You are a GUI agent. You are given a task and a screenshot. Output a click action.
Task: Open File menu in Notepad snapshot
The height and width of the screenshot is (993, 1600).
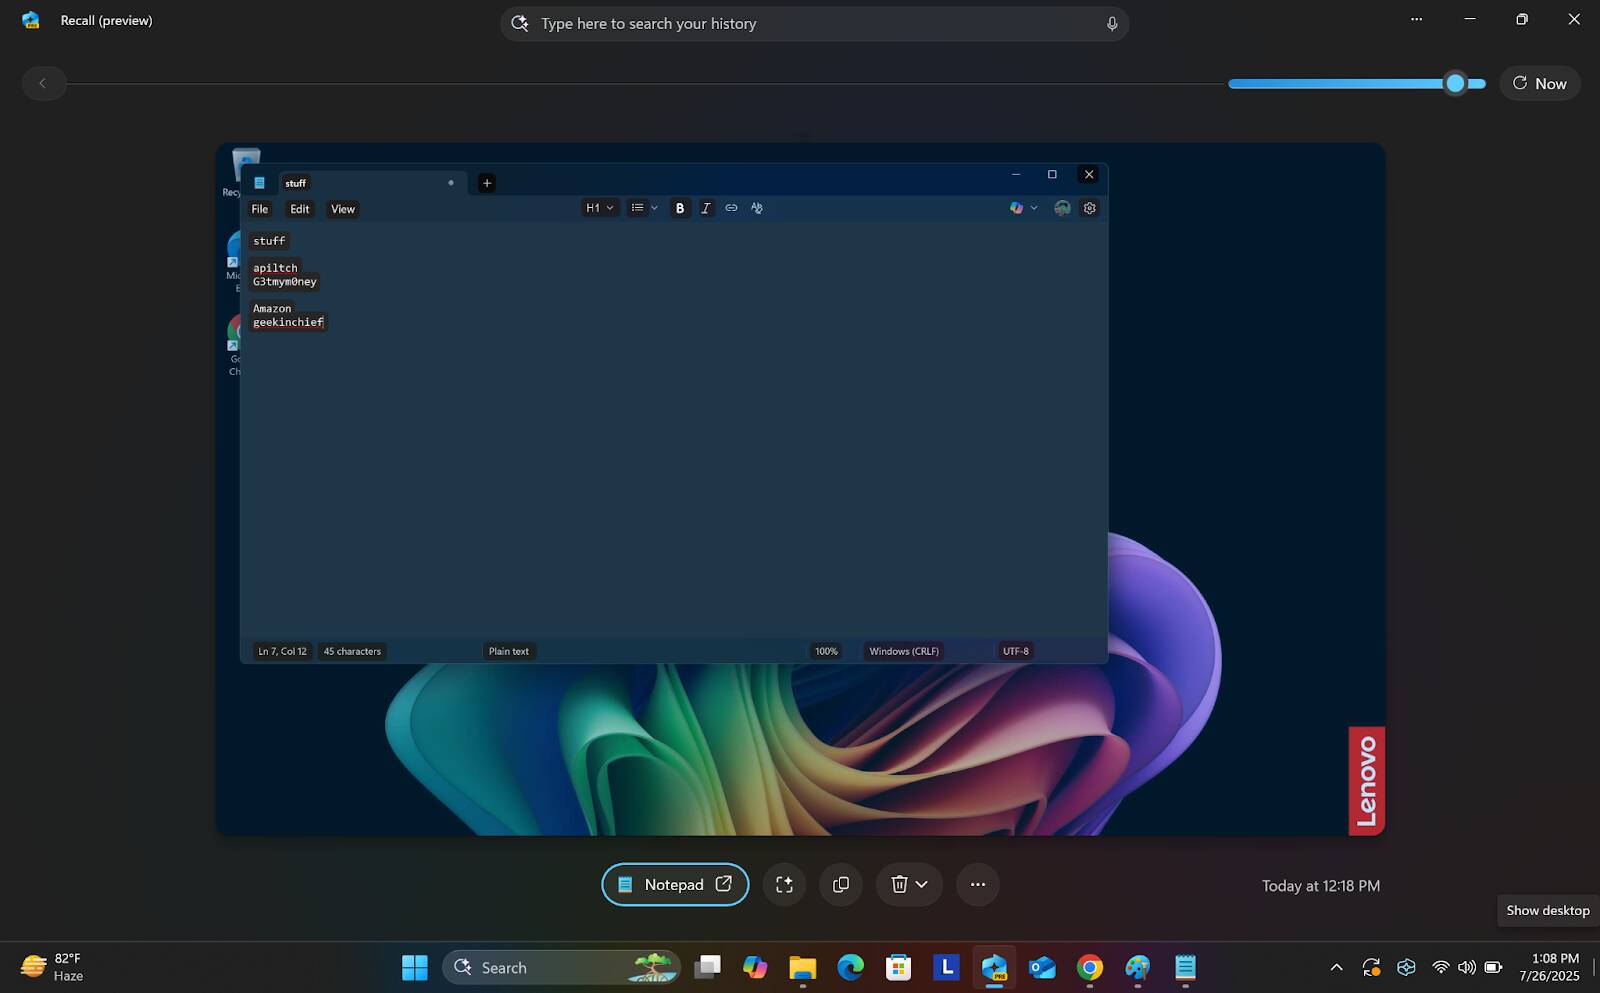point(260,209)
